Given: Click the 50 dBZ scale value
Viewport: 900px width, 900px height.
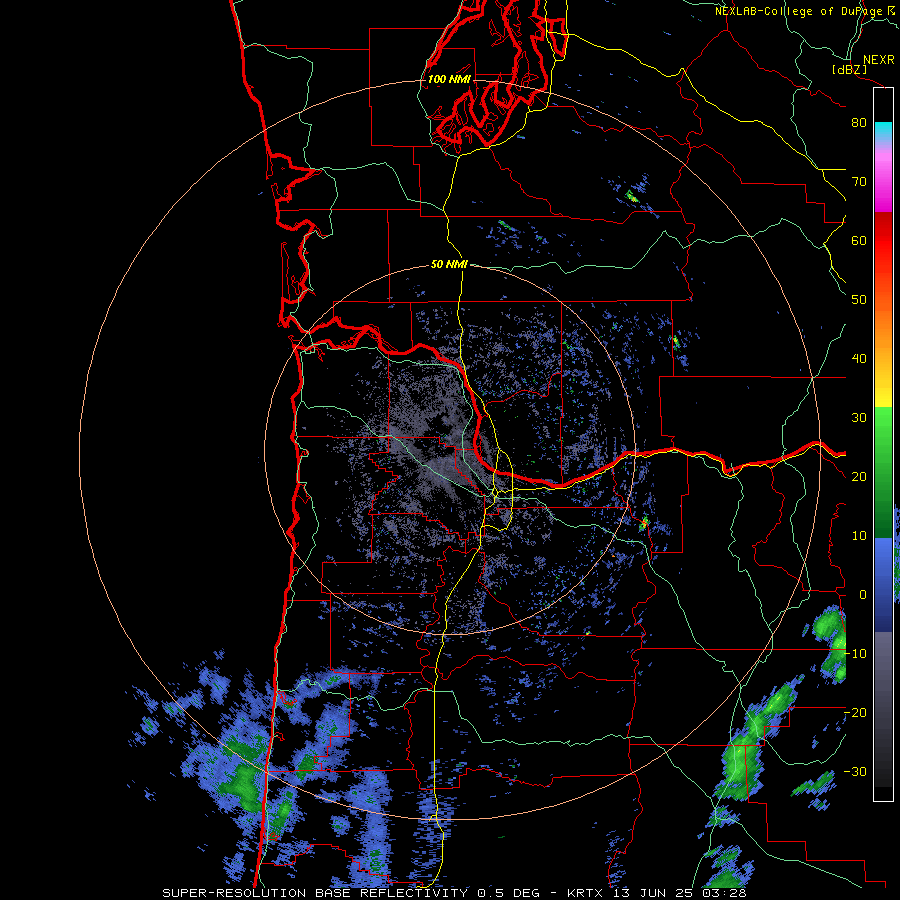Looking at the screenshot, I should click(x=859, y=300).
